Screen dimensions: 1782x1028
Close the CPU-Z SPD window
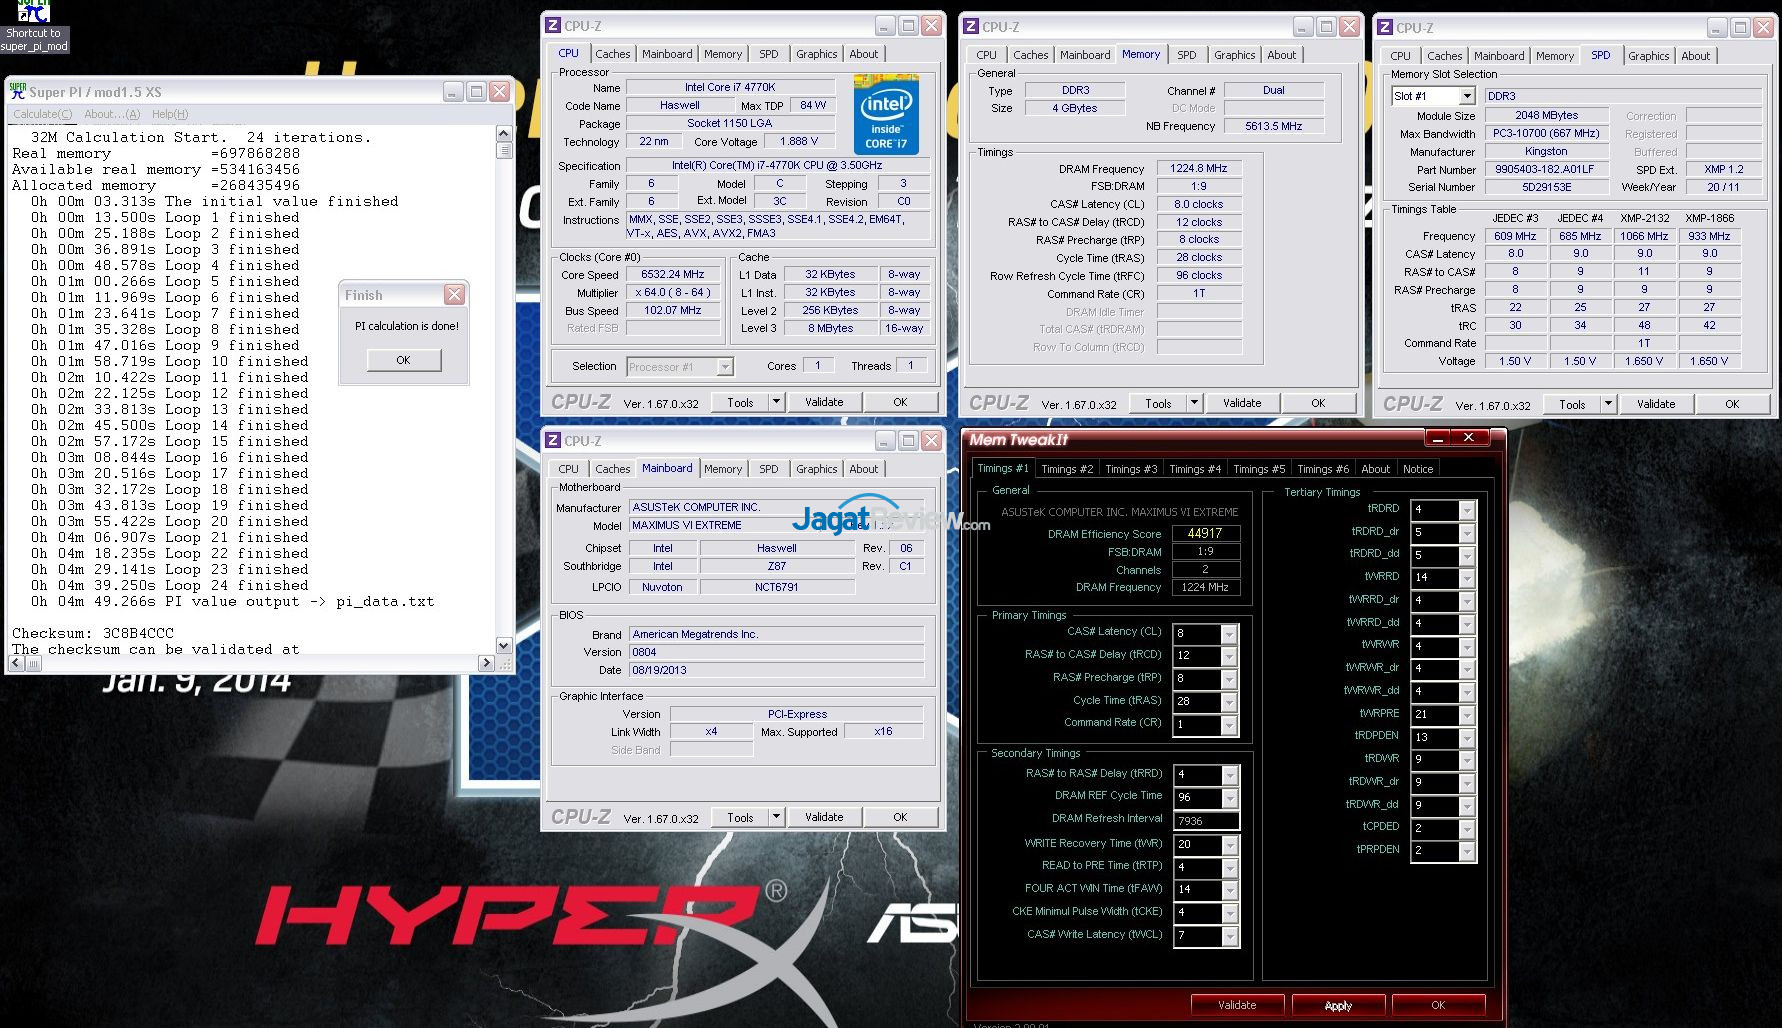(x=1763, y=28)
